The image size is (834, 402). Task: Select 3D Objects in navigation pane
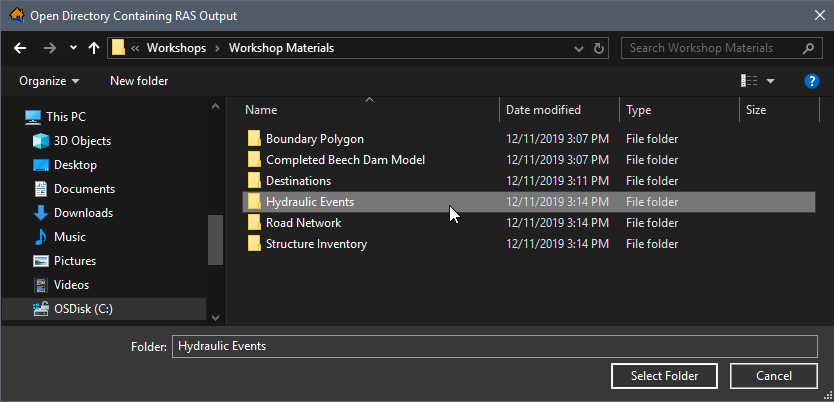82,141
